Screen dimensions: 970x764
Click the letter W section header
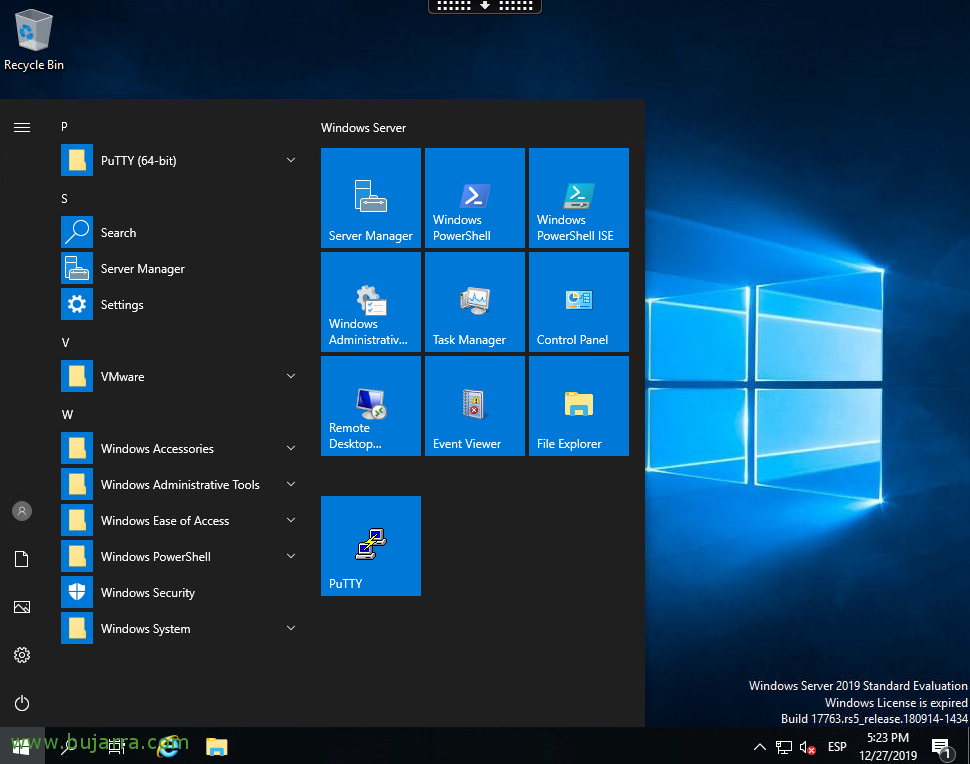pos(67,414)
